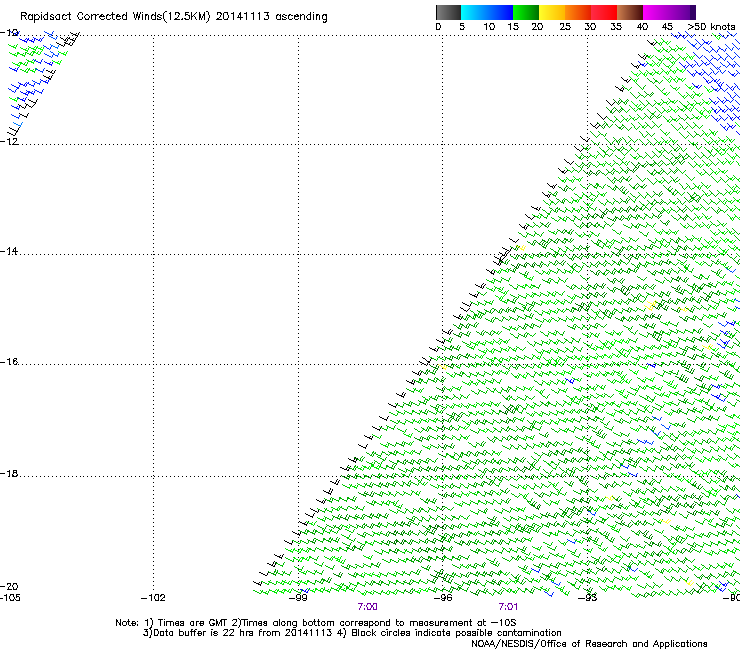Select the yellow 20–25 knots legend segment
The width and height of the screenshot is (740, 650).
pos(552,12)
